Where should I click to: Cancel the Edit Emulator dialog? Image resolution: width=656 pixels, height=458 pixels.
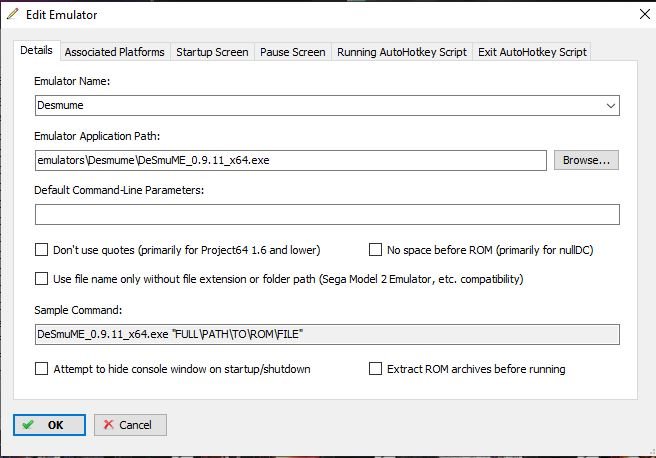(130, 425)
